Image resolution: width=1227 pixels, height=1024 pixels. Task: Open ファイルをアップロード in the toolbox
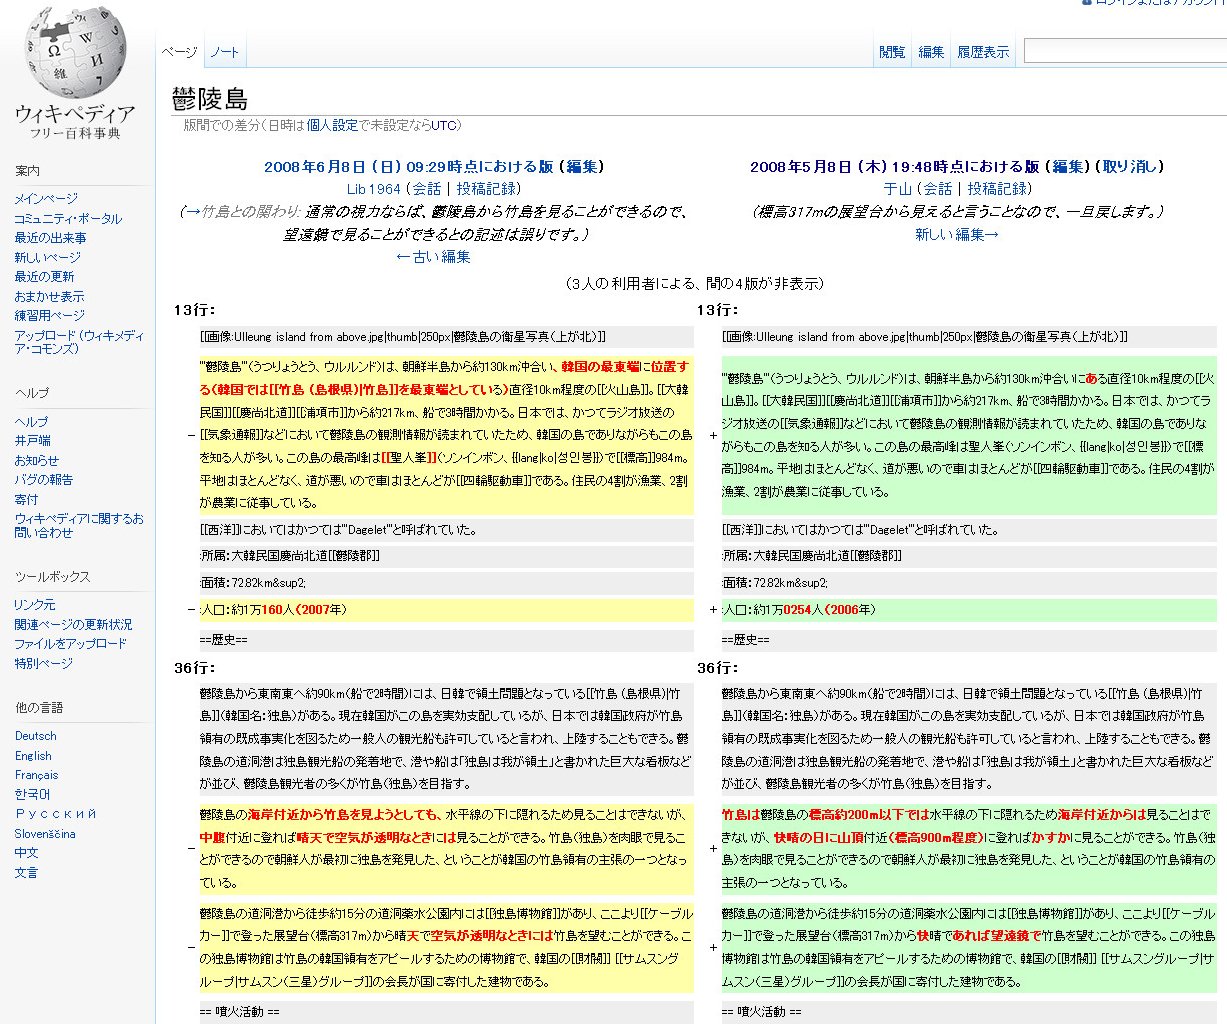(70, 644)
